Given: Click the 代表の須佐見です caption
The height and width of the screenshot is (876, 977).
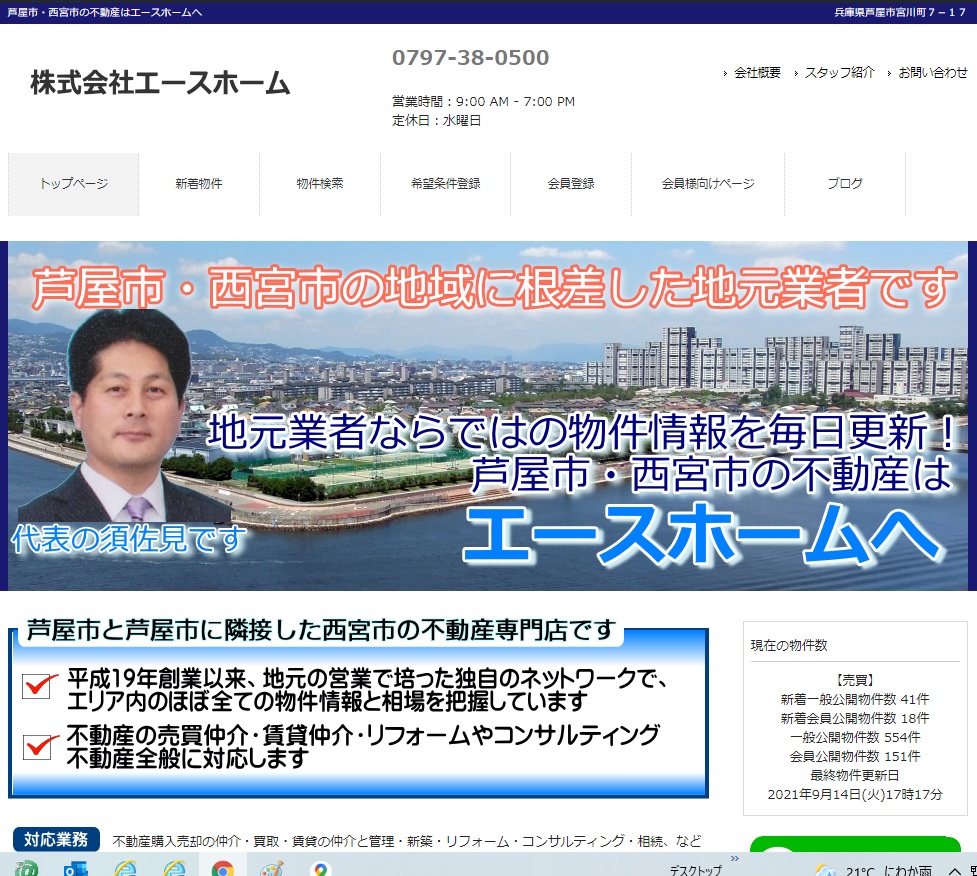Looking at the screenshot, I should click(x=130, y=539).
